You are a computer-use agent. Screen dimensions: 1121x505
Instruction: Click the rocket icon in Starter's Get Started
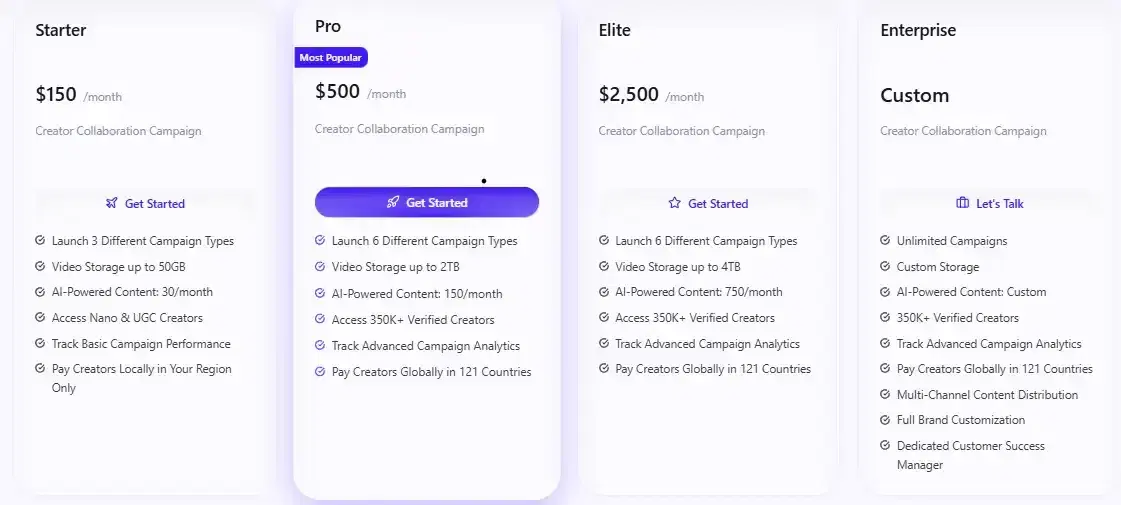tap(111, 203)
